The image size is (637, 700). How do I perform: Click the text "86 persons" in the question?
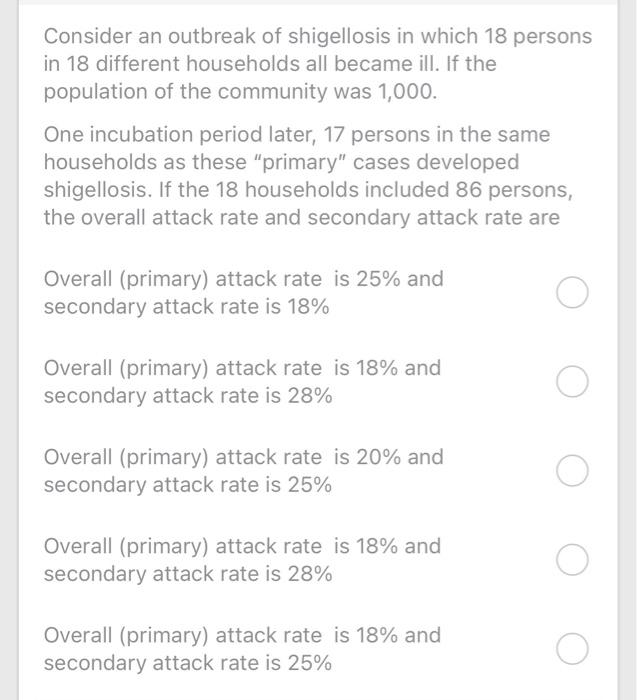coord(514,190)
